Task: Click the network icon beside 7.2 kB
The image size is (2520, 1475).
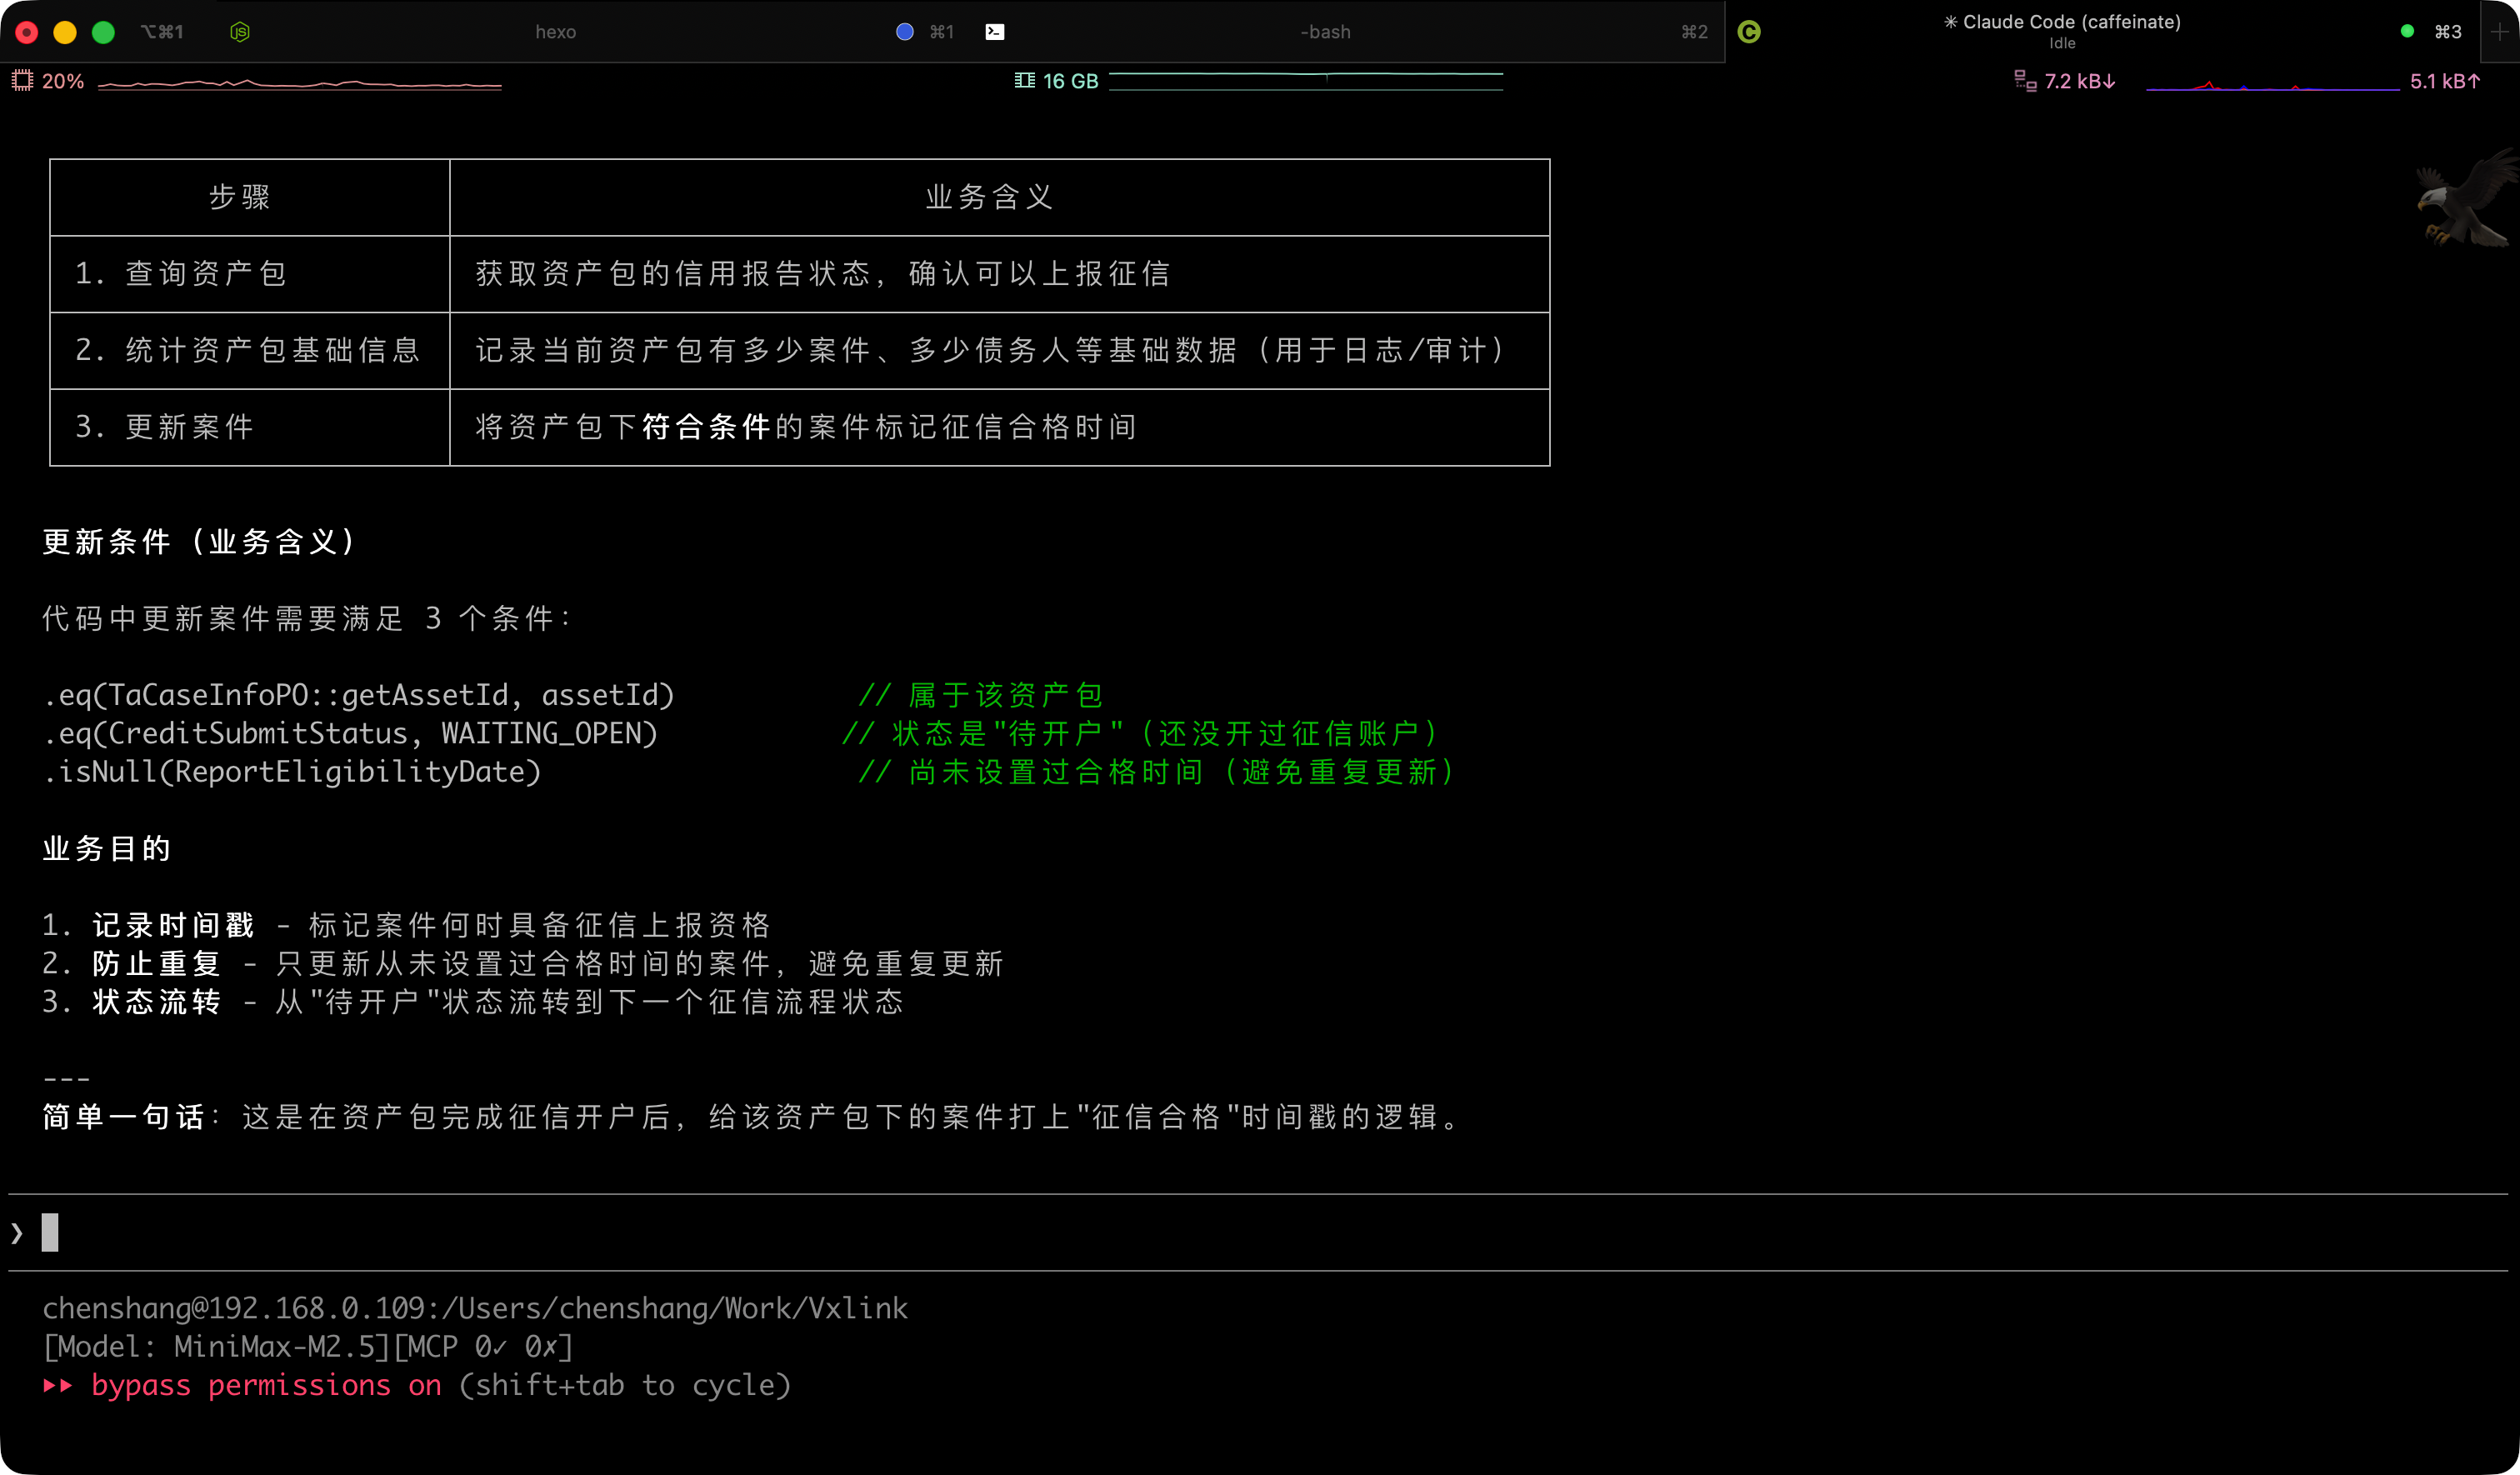Action: [2025, 81]
